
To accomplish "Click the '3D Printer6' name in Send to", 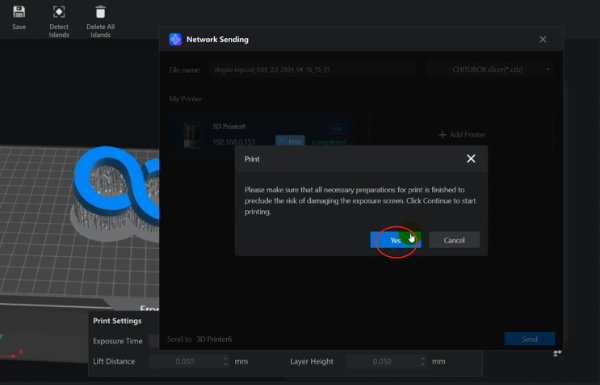I will pos(214,339).
